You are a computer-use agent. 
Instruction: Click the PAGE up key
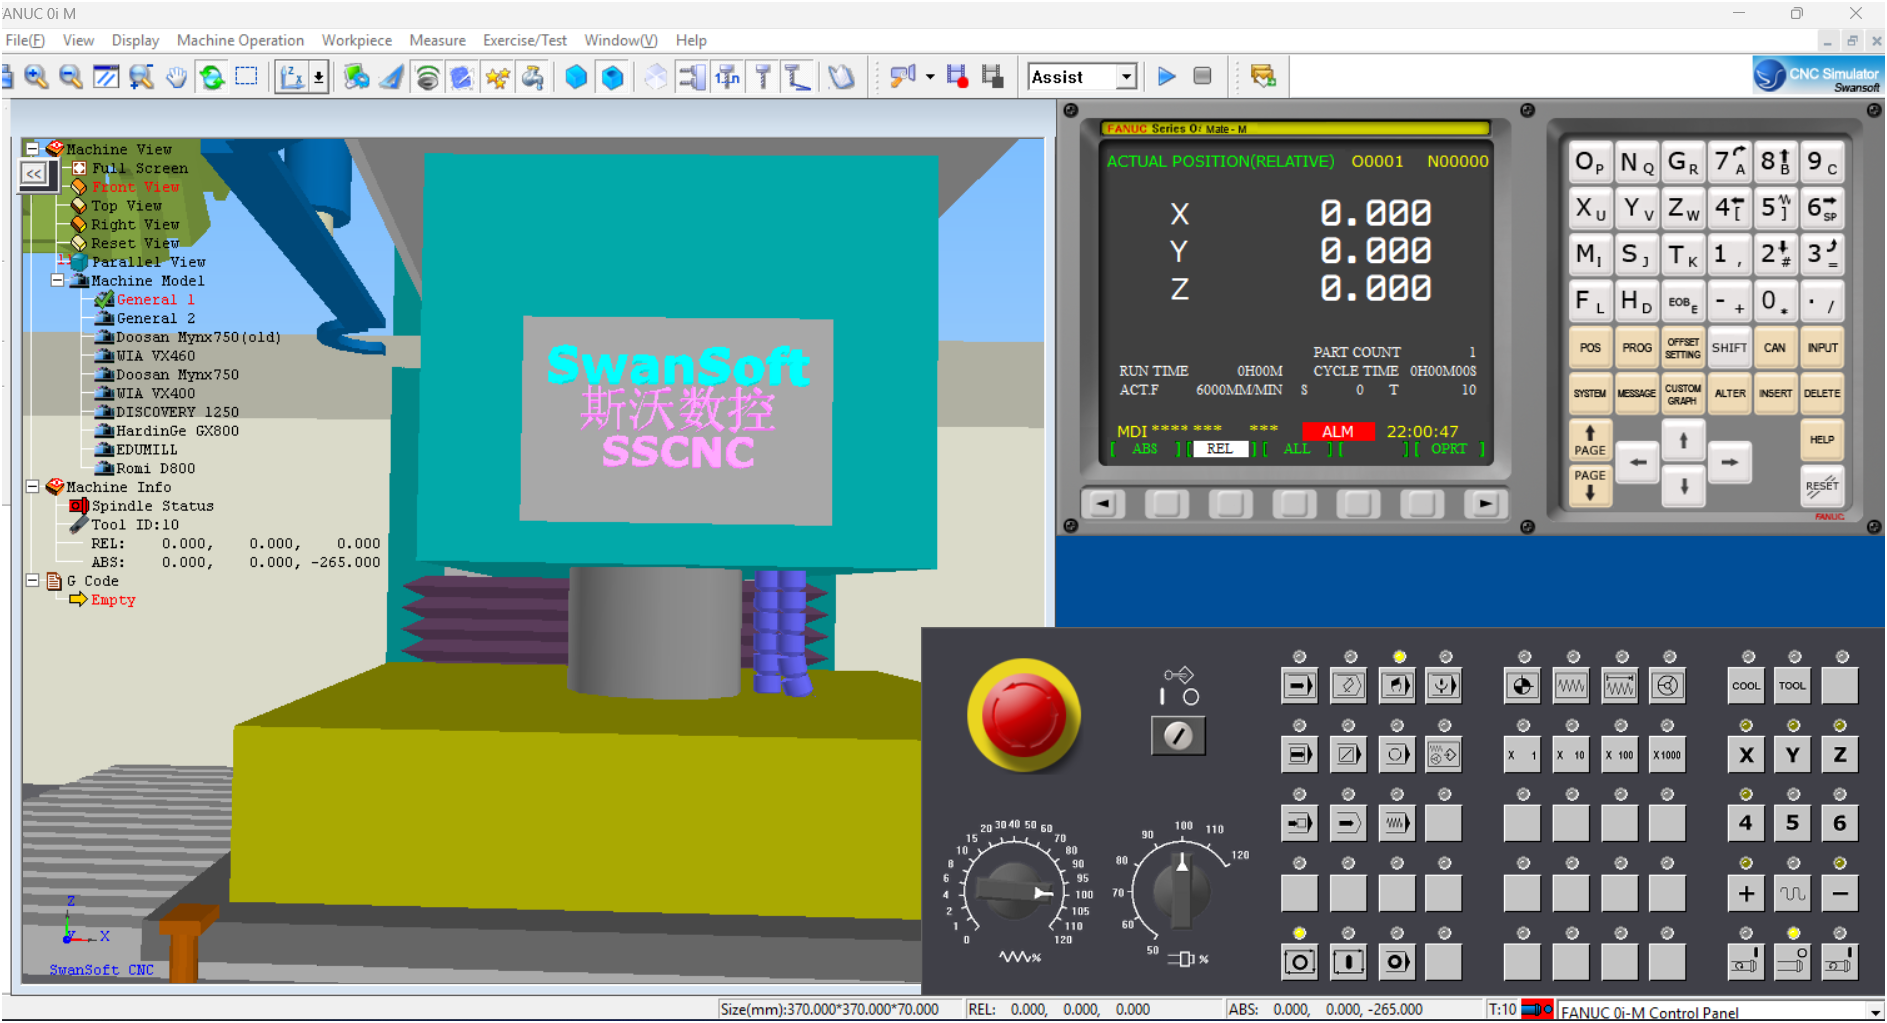pyautogui.click(x=1589, y=440)
